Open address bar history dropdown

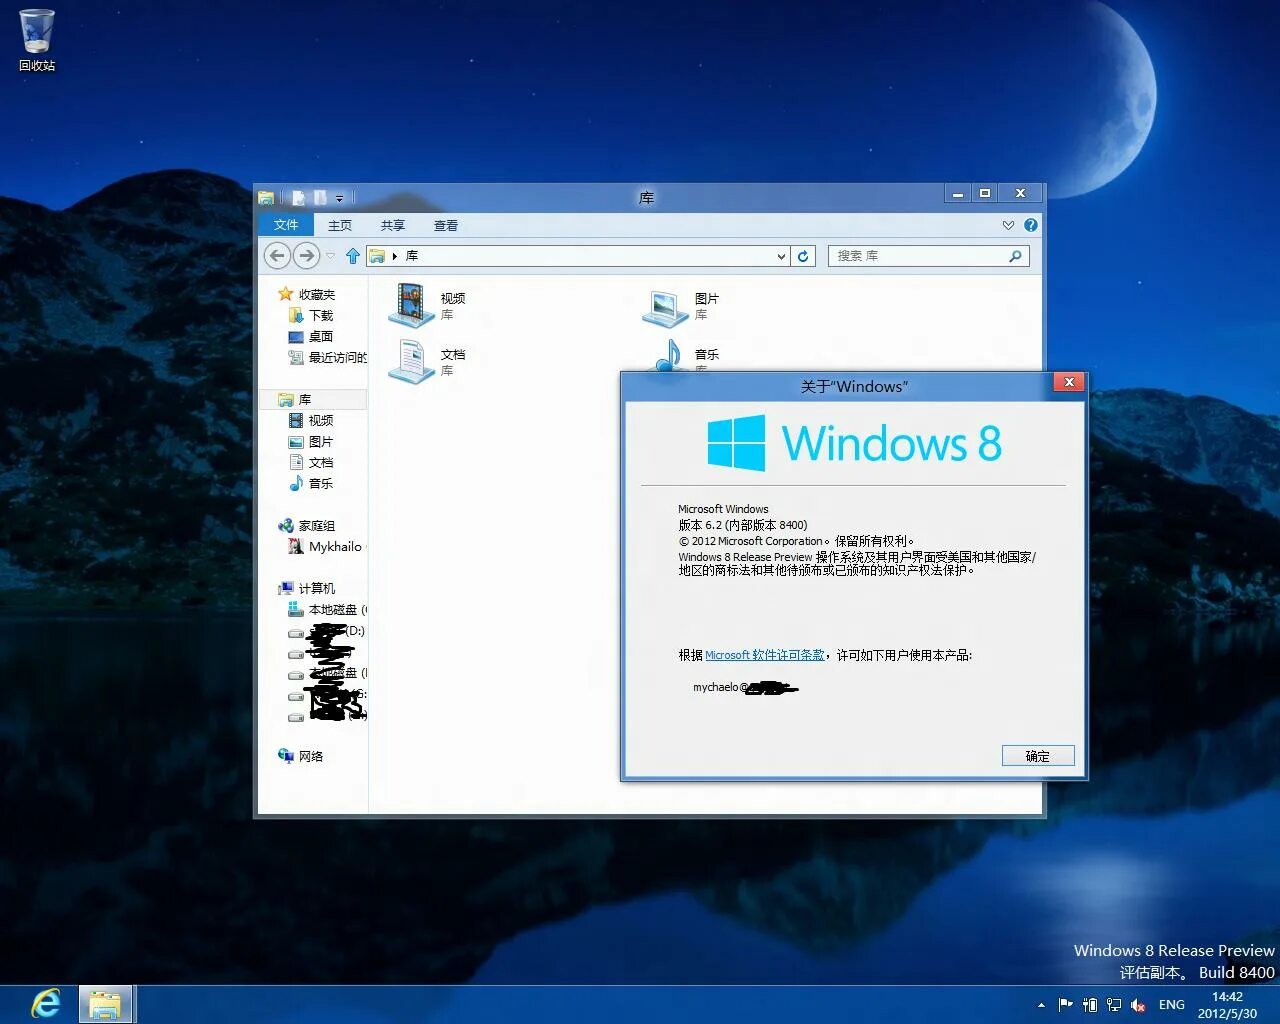point(781,256)
